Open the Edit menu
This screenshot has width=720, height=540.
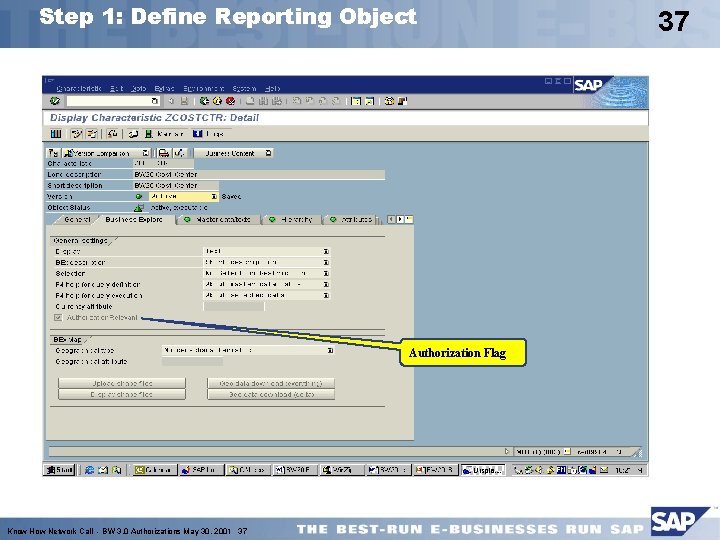[117, 89]
